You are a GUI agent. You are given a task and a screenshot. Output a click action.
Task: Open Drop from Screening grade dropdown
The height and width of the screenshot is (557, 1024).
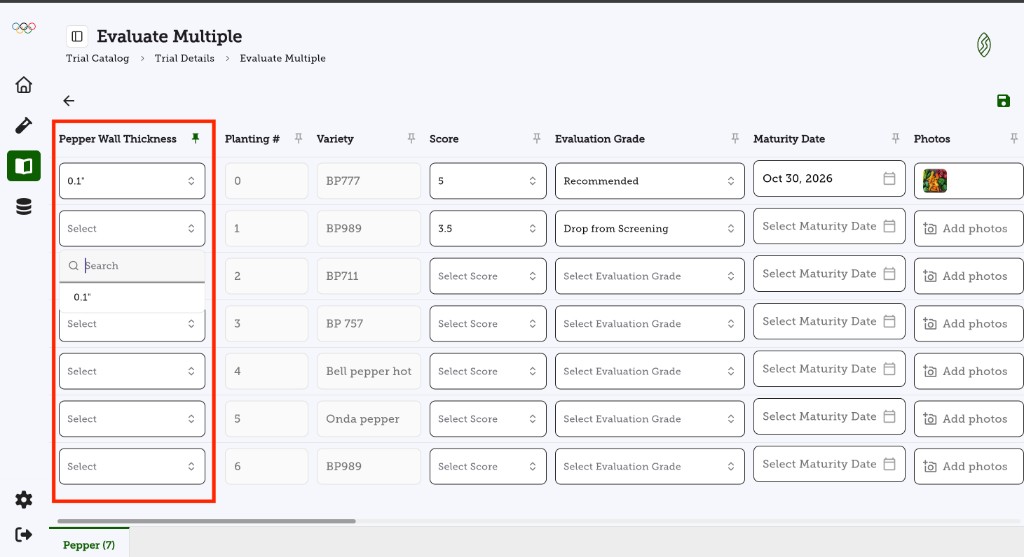pyautogui.click(x=650, y=229)
